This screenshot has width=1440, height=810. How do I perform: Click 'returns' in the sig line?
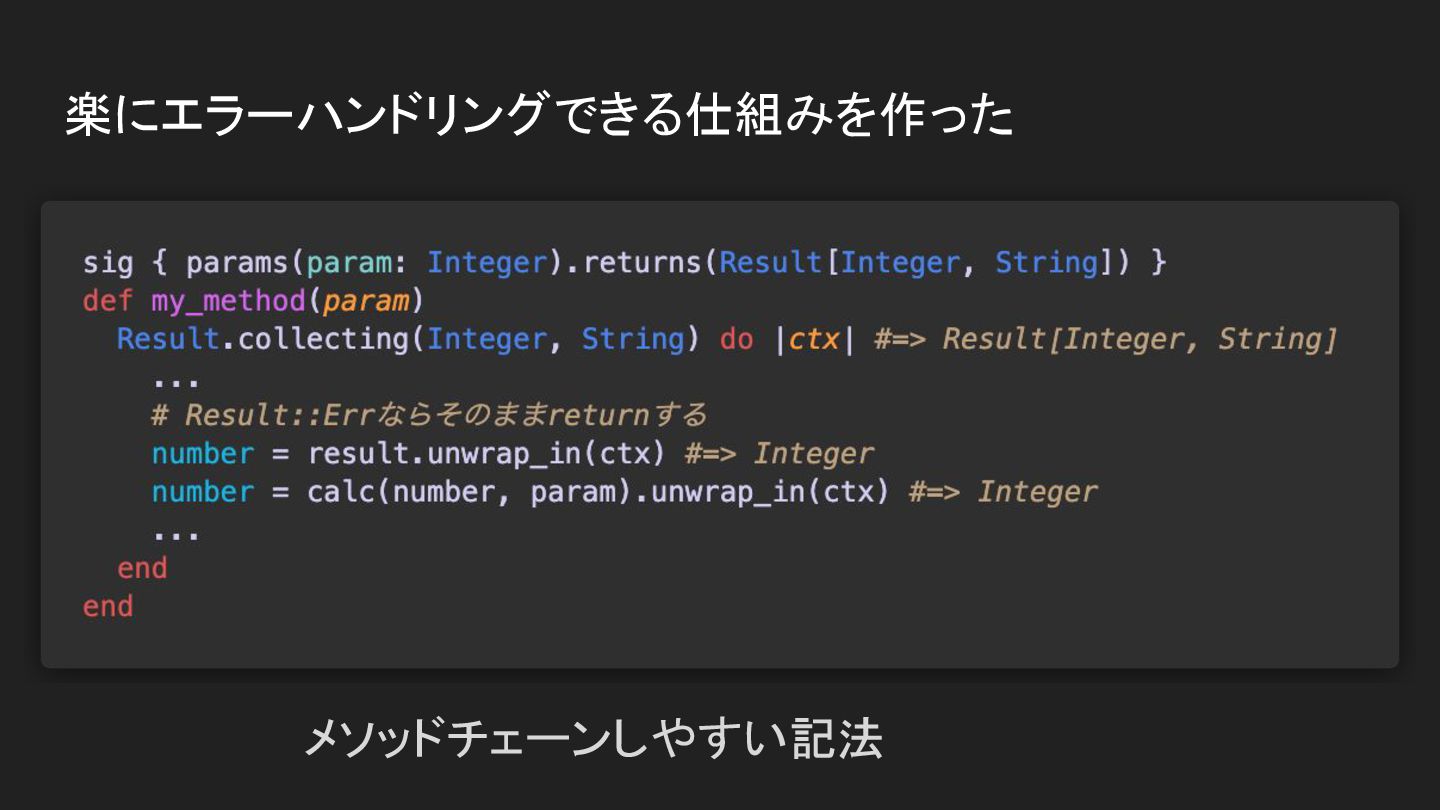(x=643, y=263)
